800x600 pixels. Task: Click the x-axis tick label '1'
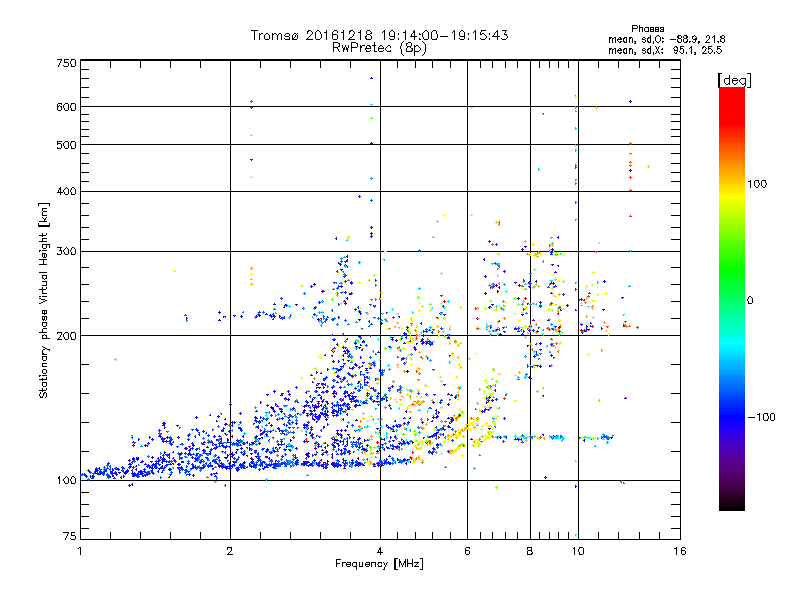pos(80,551)
